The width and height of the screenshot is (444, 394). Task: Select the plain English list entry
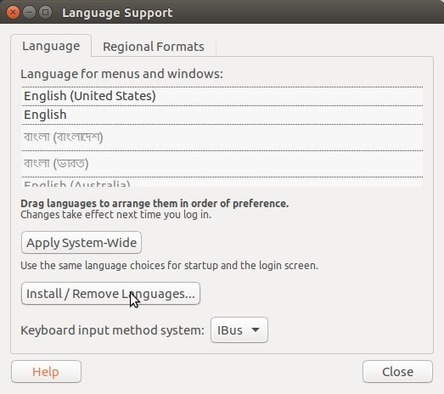(x=222, y=115)
